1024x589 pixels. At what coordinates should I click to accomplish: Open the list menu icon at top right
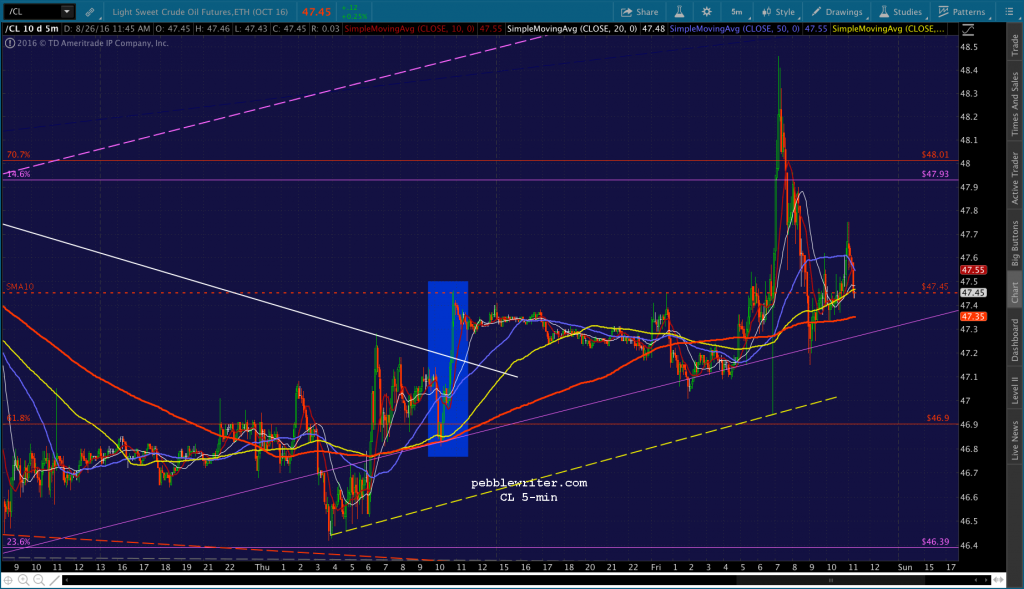[1008, 12]
